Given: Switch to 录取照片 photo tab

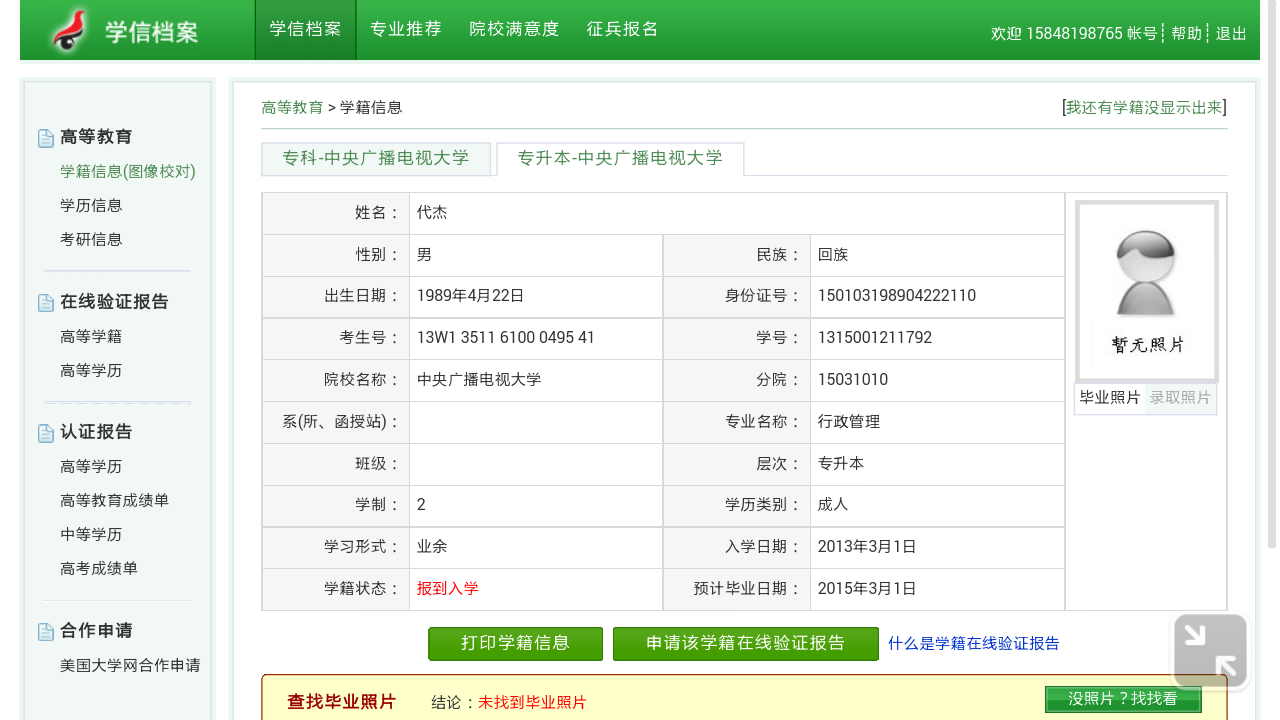Looking at the screenshot, I should point(1180,398).
